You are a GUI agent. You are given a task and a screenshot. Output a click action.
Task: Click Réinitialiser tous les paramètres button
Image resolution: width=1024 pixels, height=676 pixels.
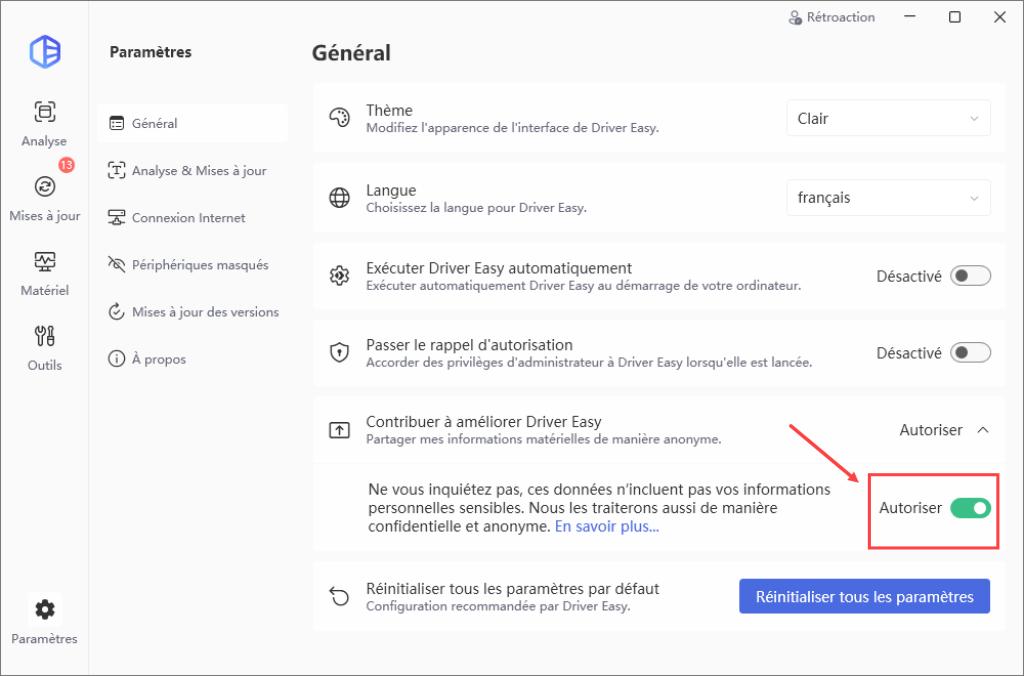[865, 596]
